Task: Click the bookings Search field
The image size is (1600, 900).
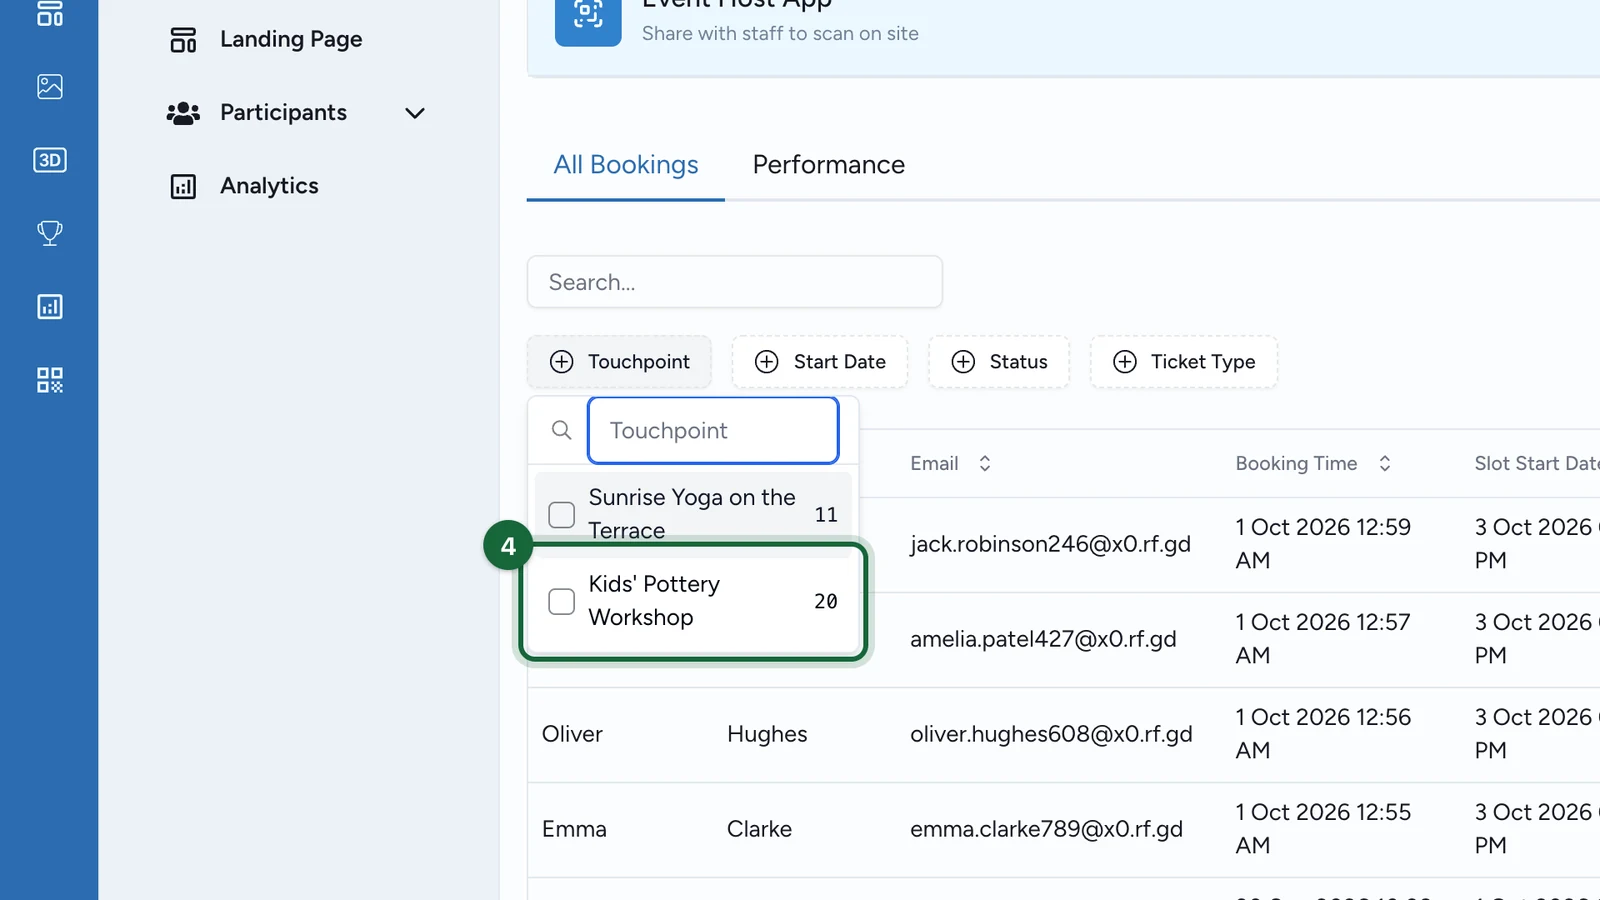Action: [735, 282]
